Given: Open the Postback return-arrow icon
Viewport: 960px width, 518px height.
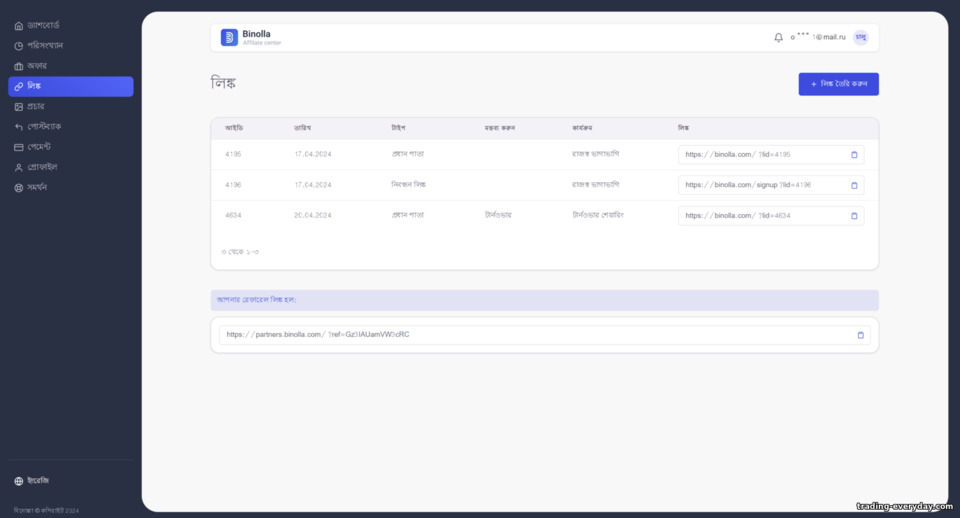Looking at the screenshot, I should (18, 127).
